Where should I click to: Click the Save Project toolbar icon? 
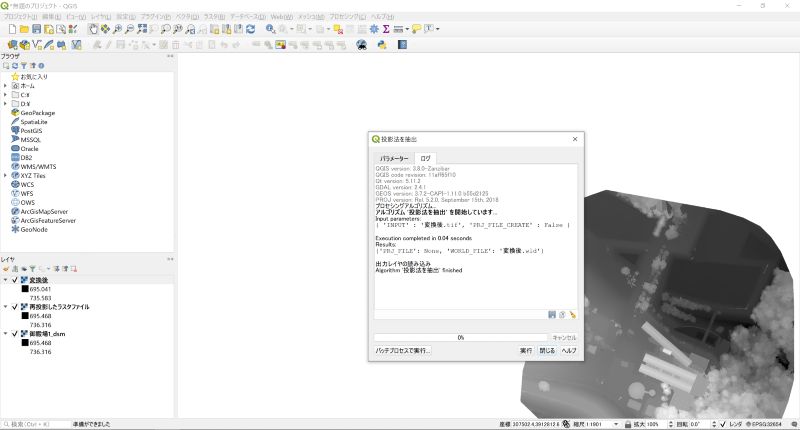click(36, 30)
